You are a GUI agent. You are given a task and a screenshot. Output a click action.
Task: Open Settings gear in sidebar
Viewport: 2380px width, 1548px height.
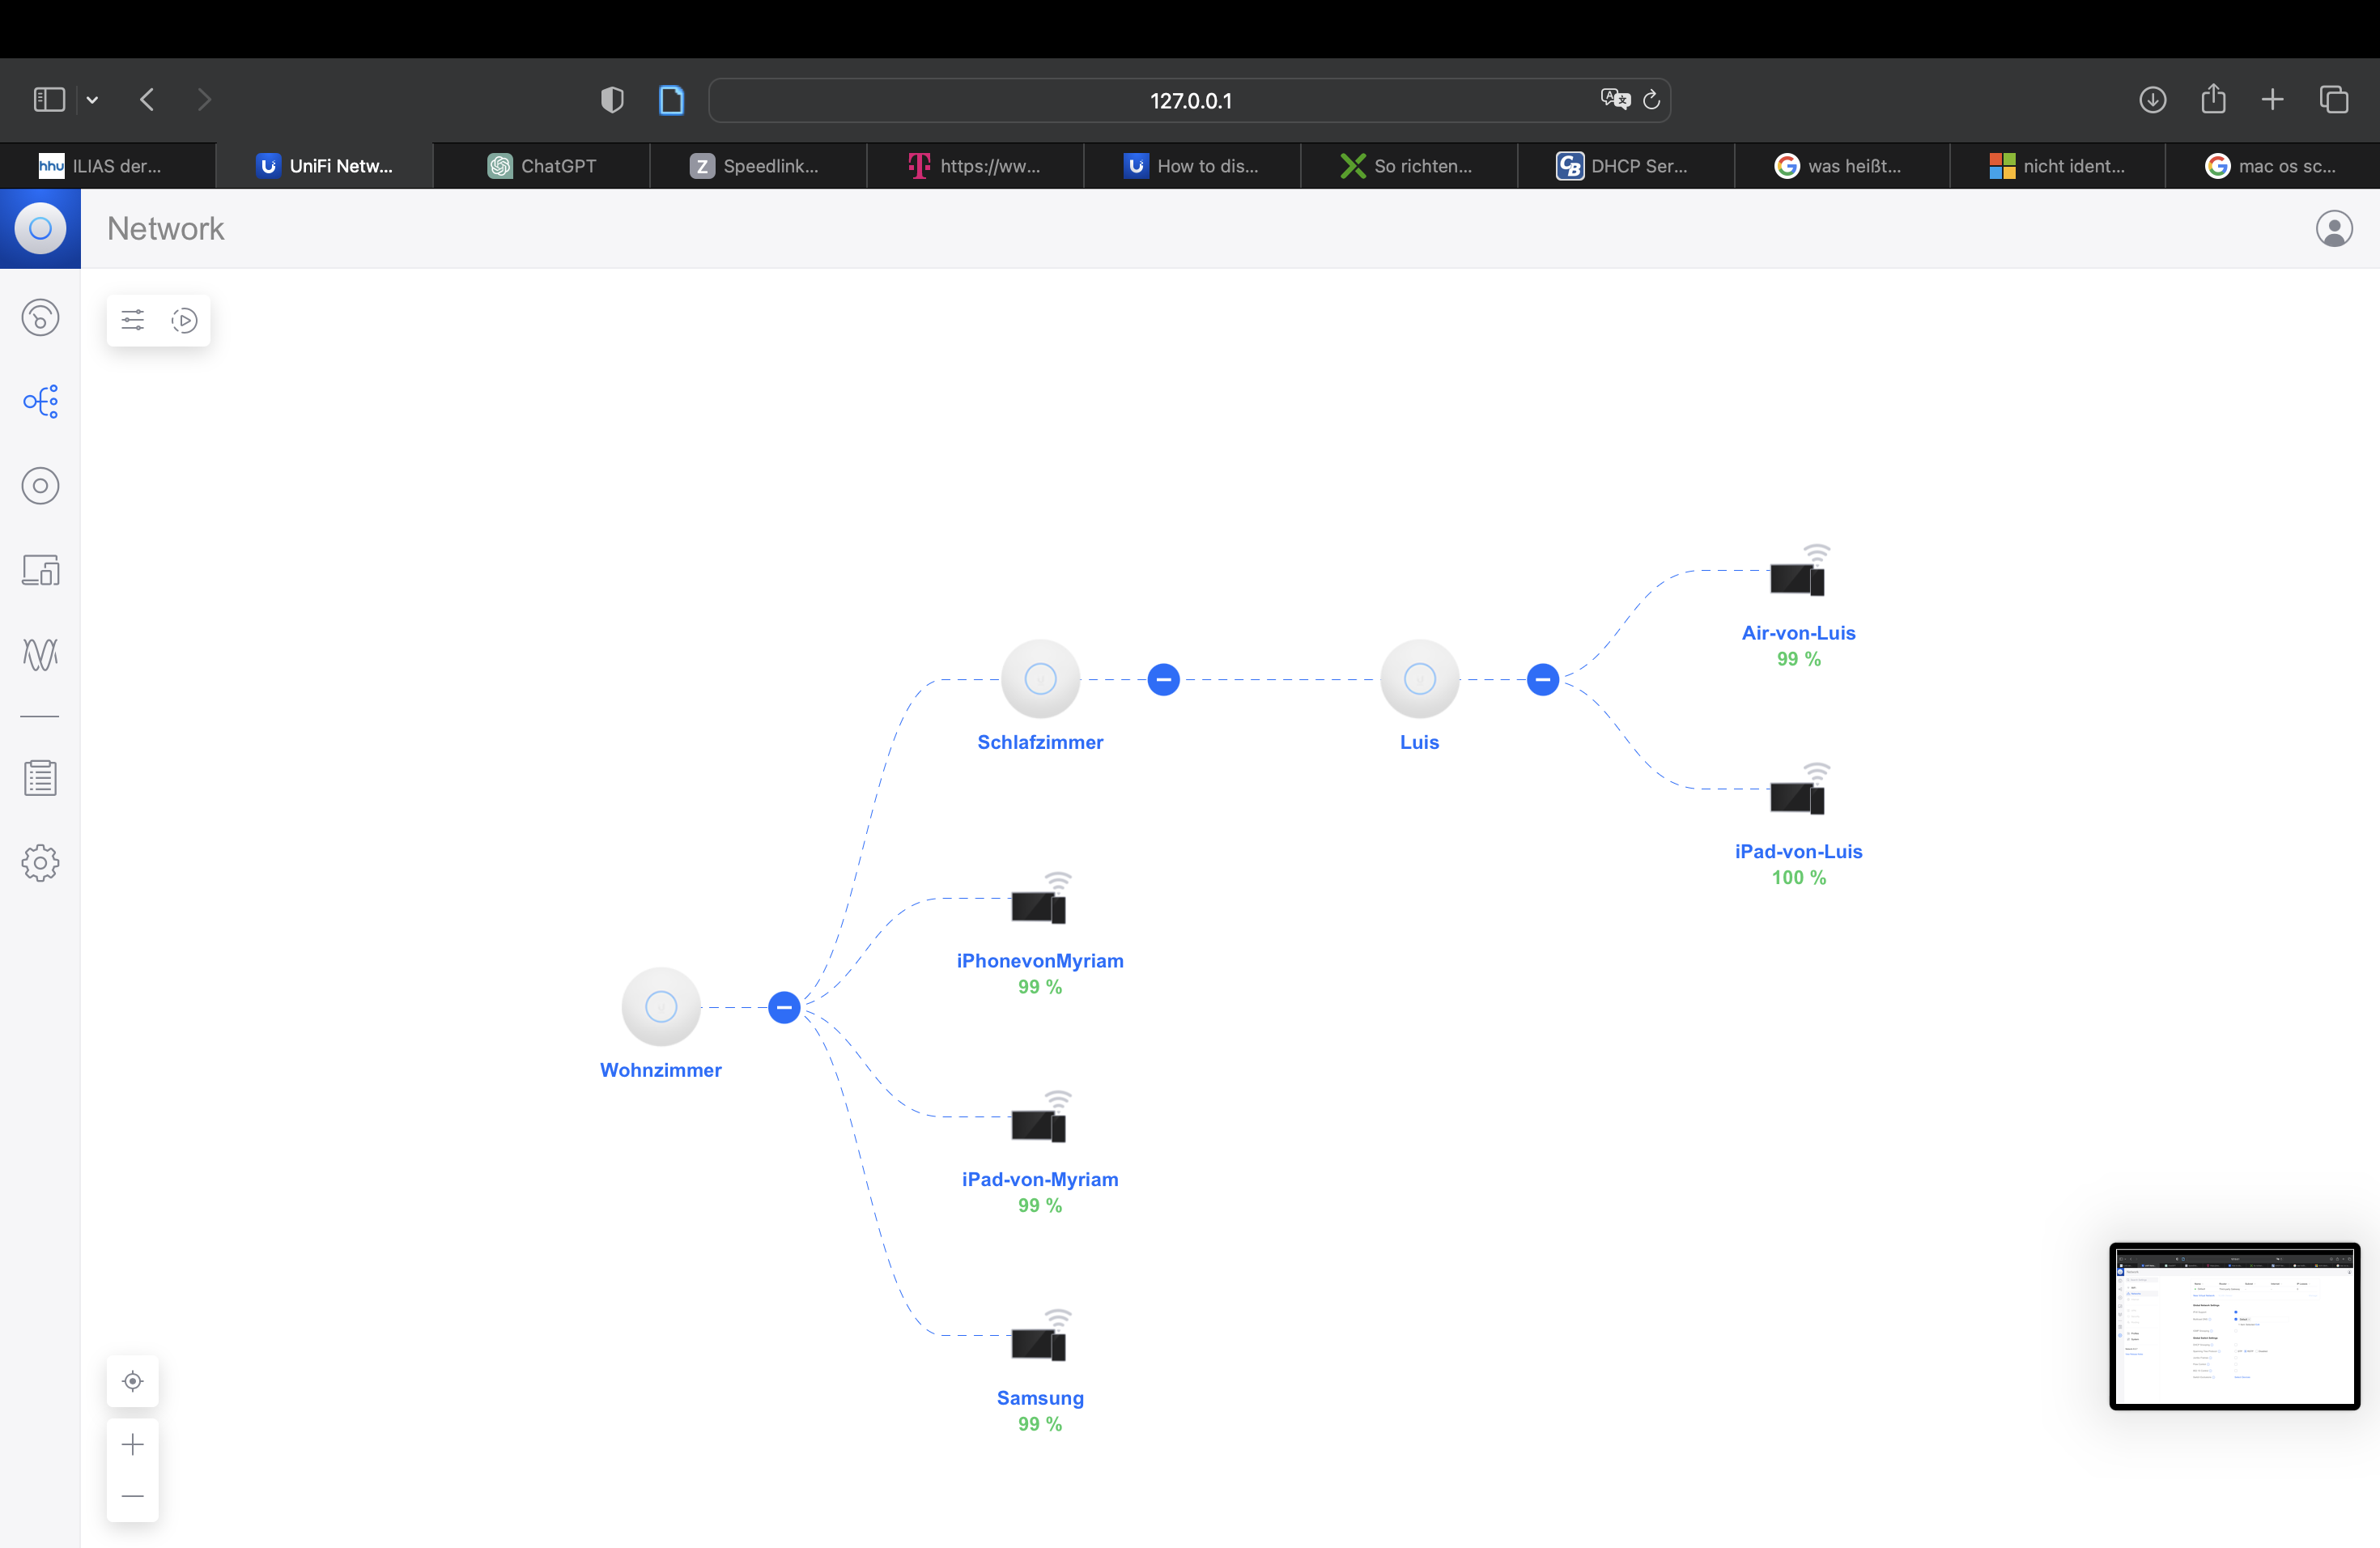(x=40, y=862)
